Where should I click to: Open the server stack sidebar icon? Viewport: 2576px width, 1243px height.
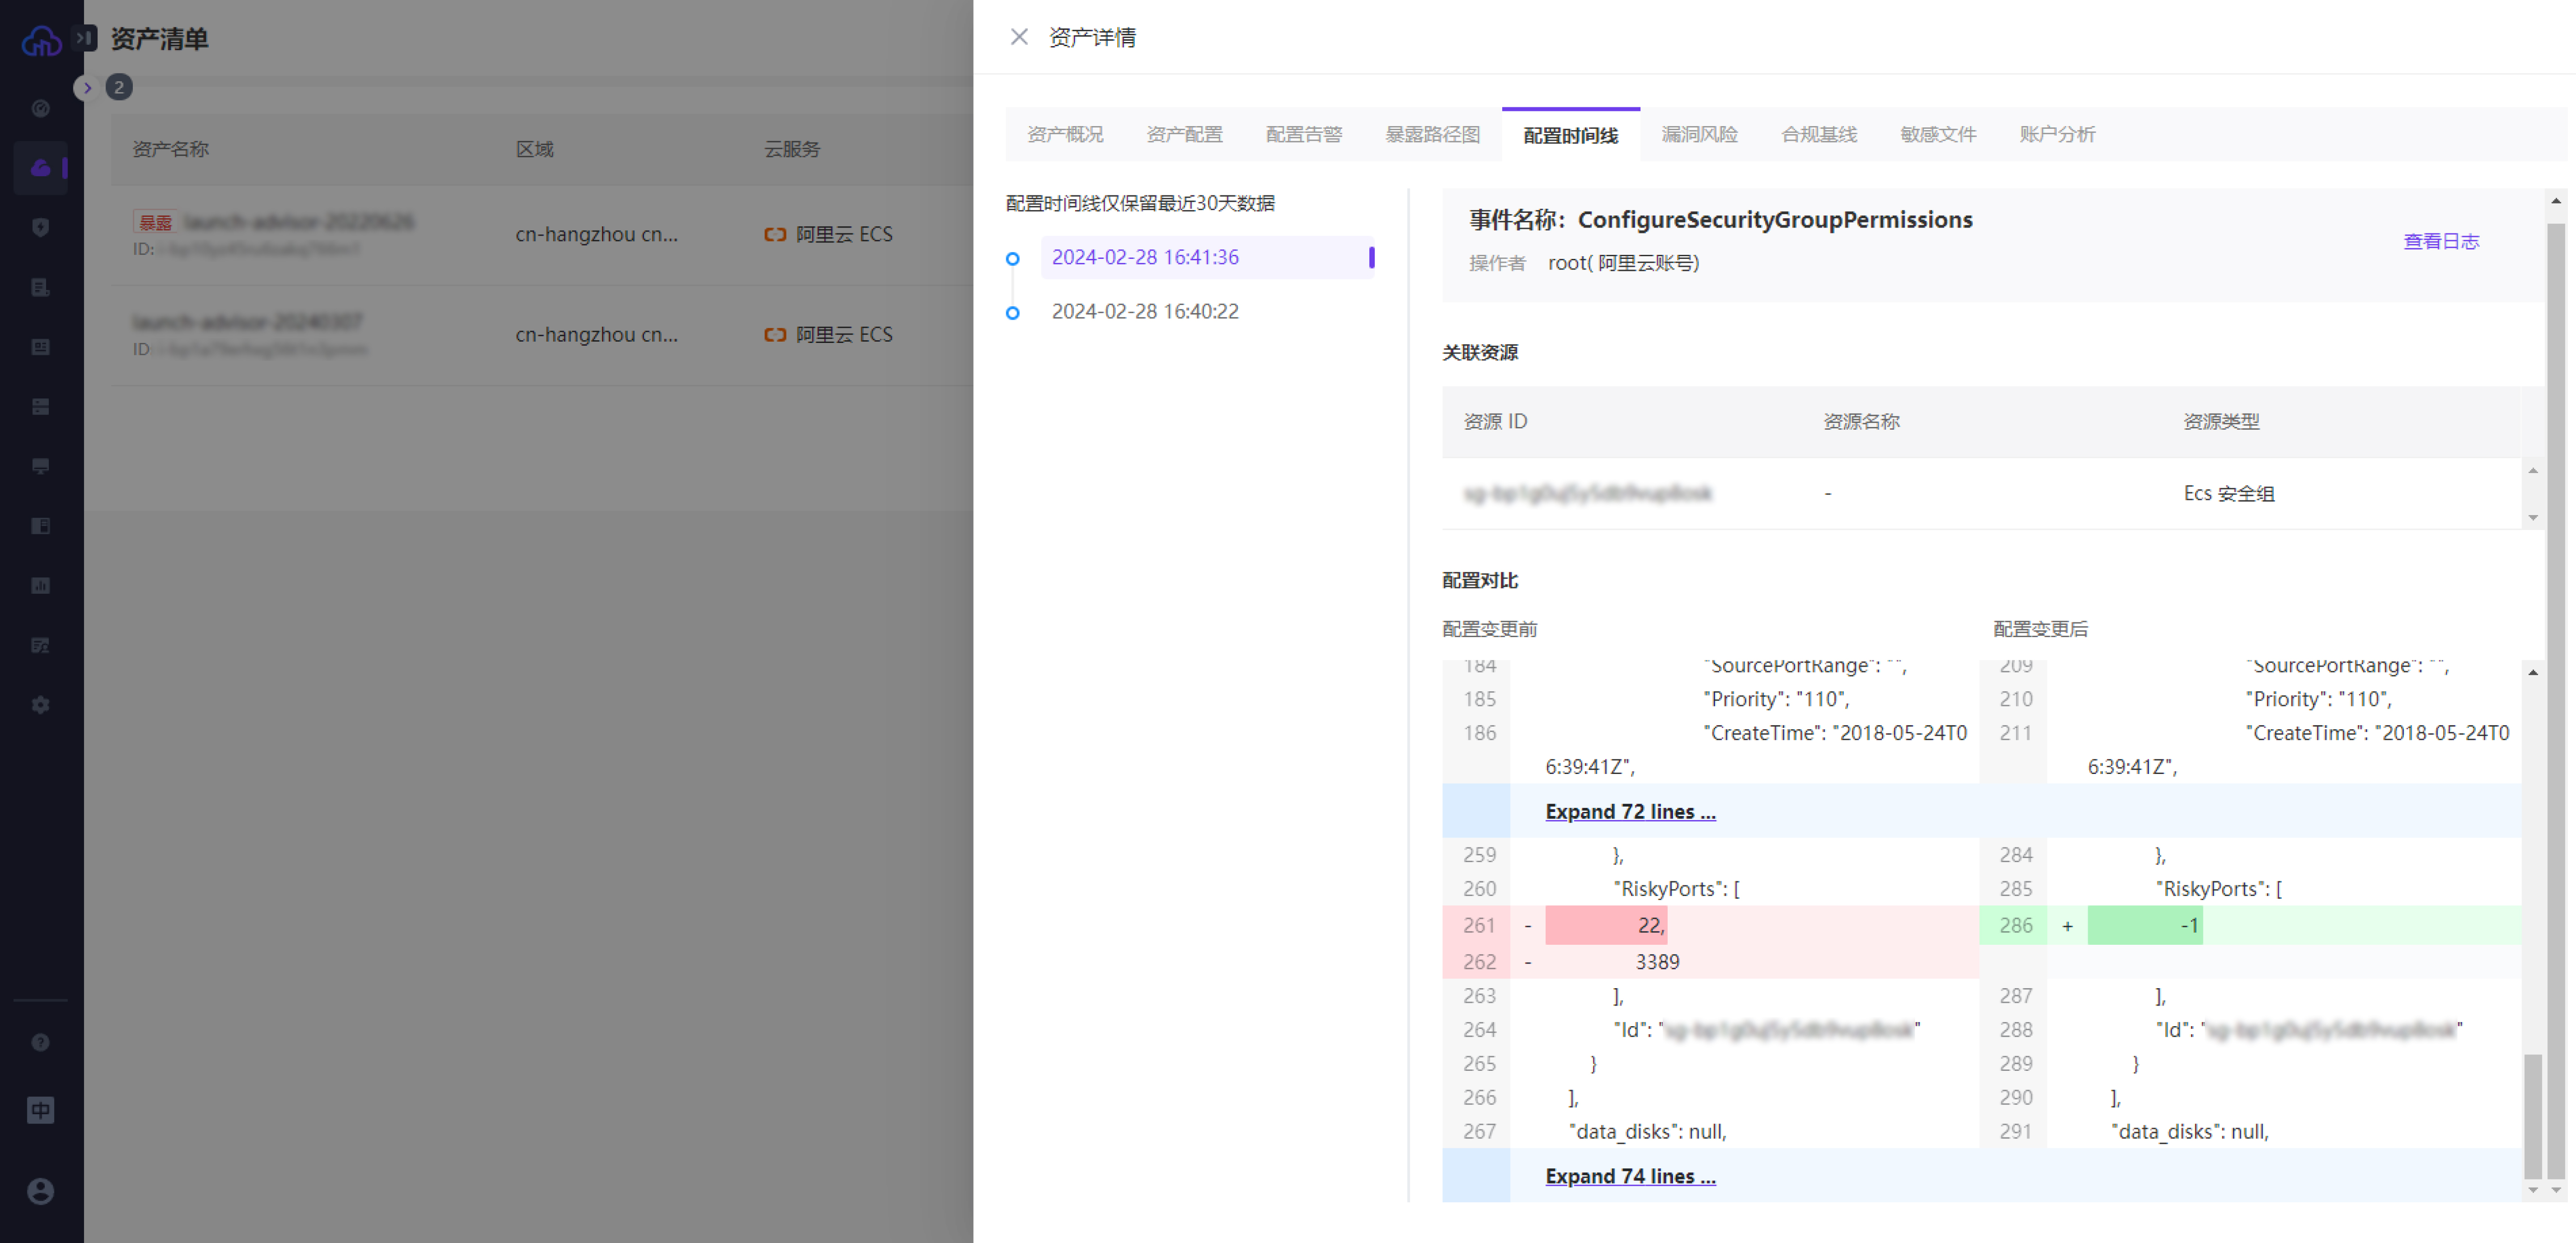40,406
